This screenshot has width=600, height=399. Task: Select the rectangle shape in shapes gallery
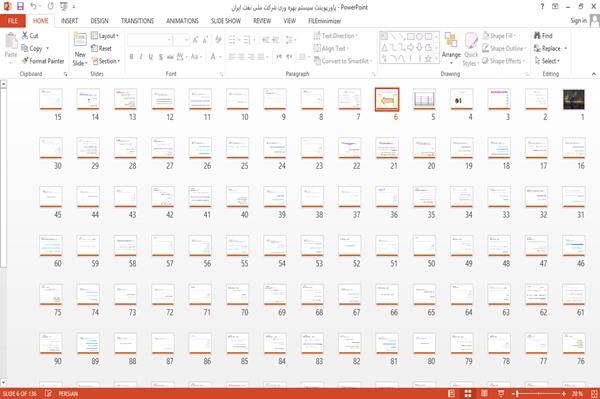point(410,36)
